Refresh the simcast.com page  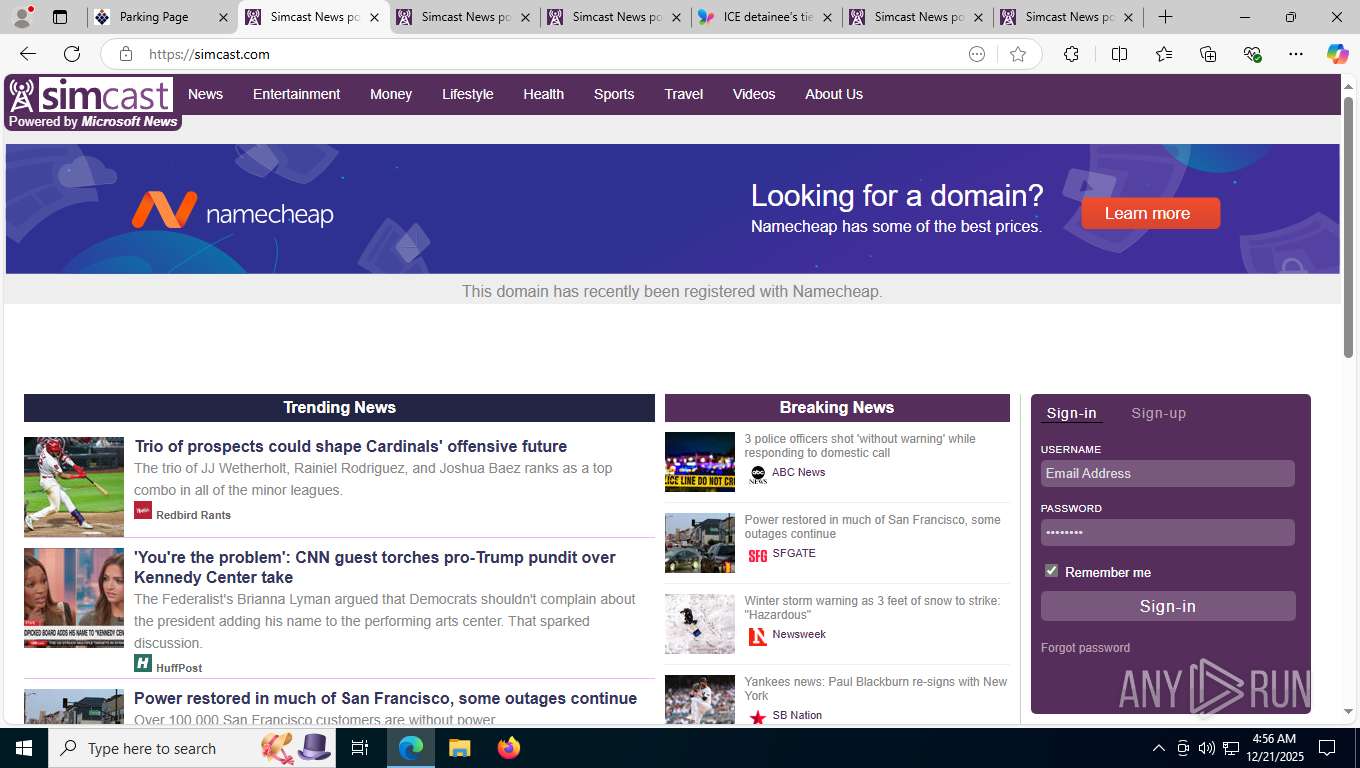72,54
